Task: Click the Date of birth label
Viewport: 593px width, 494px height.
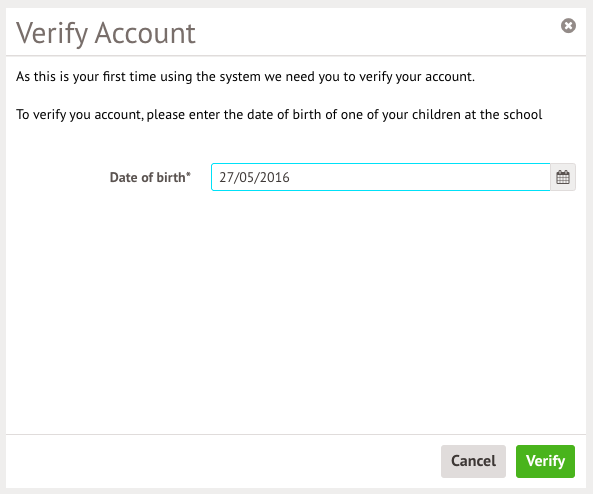Action: pos(150,177)
